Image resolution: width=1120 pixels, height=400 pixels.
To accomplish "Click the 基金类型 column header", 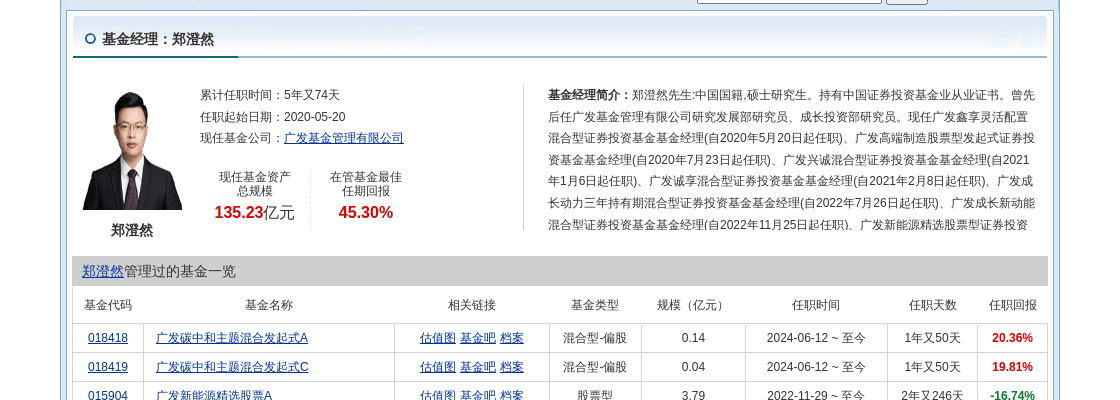I will pos(595,305).
